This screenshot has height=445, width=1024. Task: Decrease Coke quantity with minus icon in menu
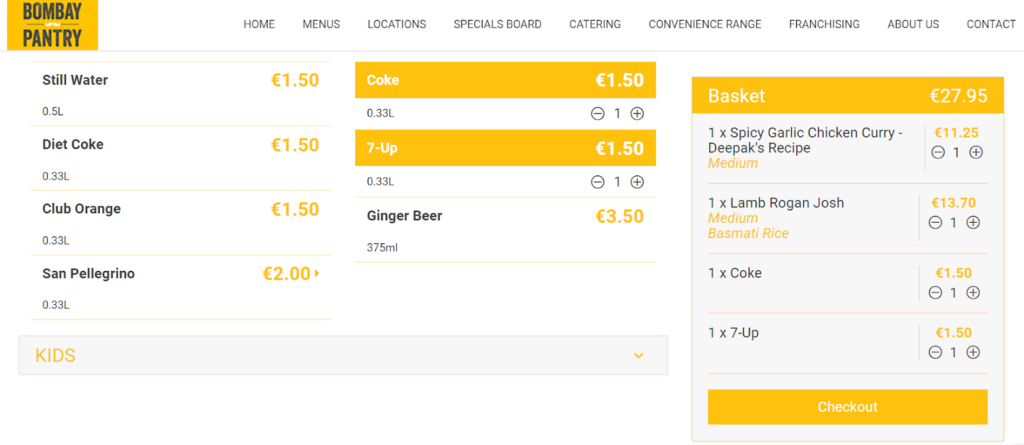598,113
